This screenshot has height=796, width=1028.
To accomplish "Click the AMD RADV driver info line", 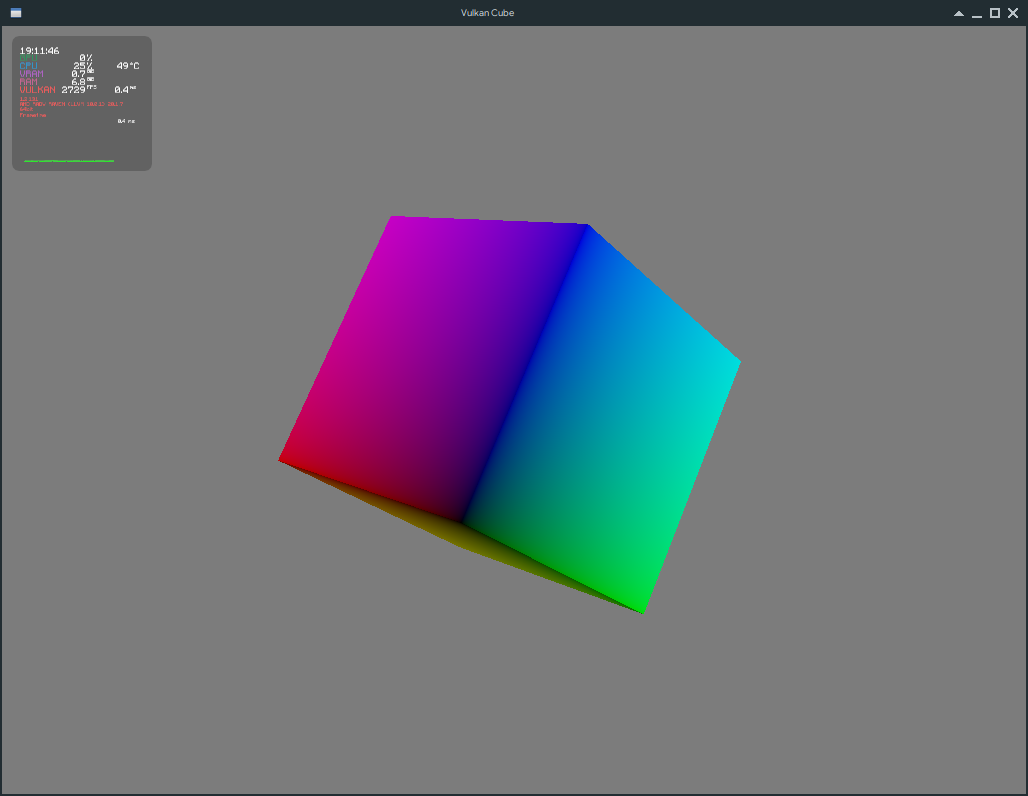I will point(71,104).
